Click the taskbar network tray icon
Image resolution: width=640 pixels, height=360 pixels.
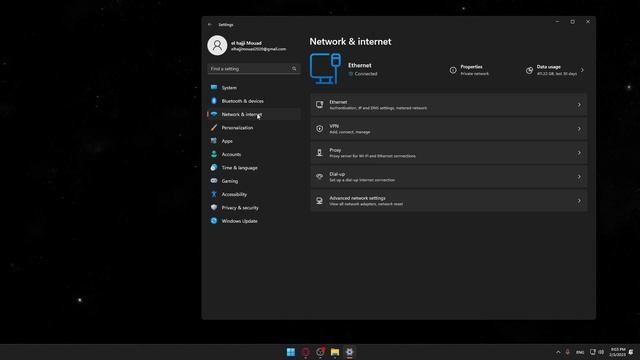pos(593,352)
